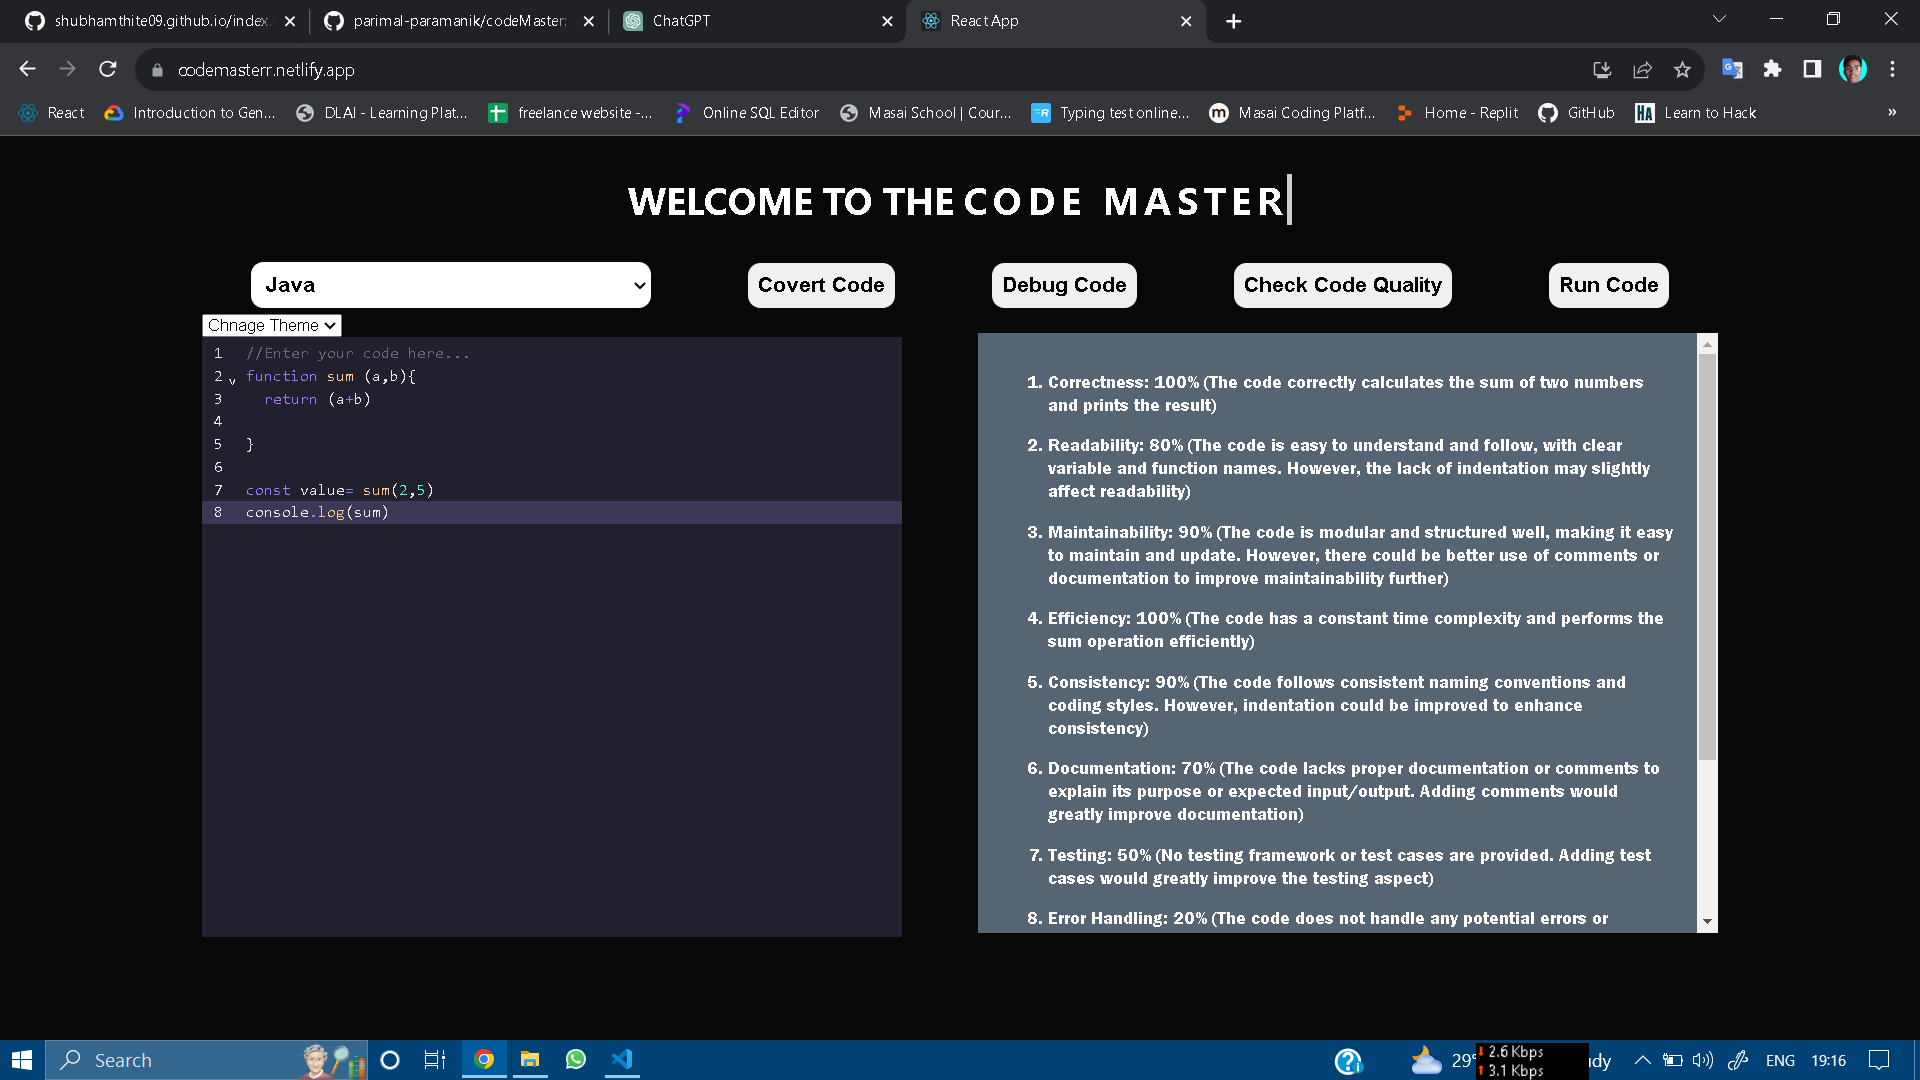Open the Chrome side panel icon

point(1812,69)
